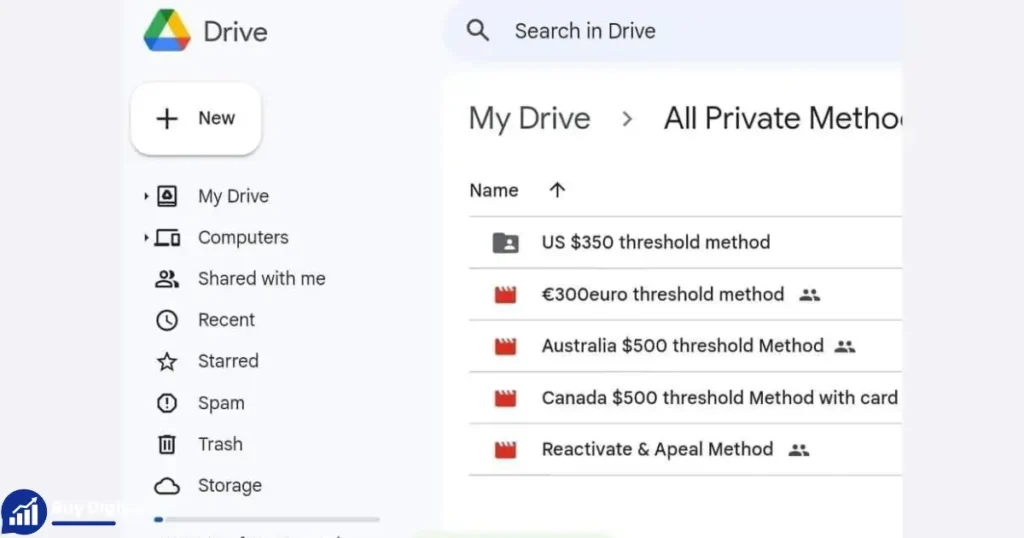Open the Trash section
This screenshot has width=1024, height=538.
pos(221,444)
